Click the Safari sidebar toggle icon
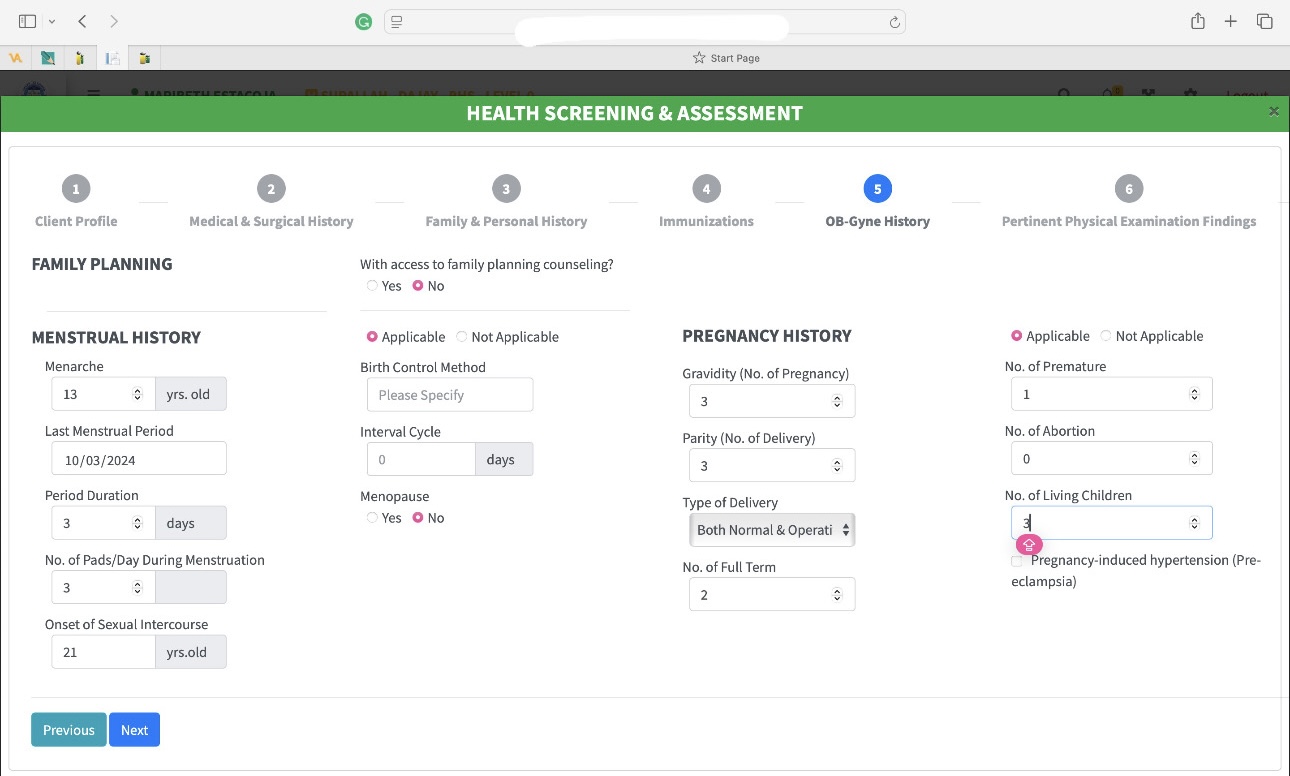The image size is (1290, 776). 27,21
